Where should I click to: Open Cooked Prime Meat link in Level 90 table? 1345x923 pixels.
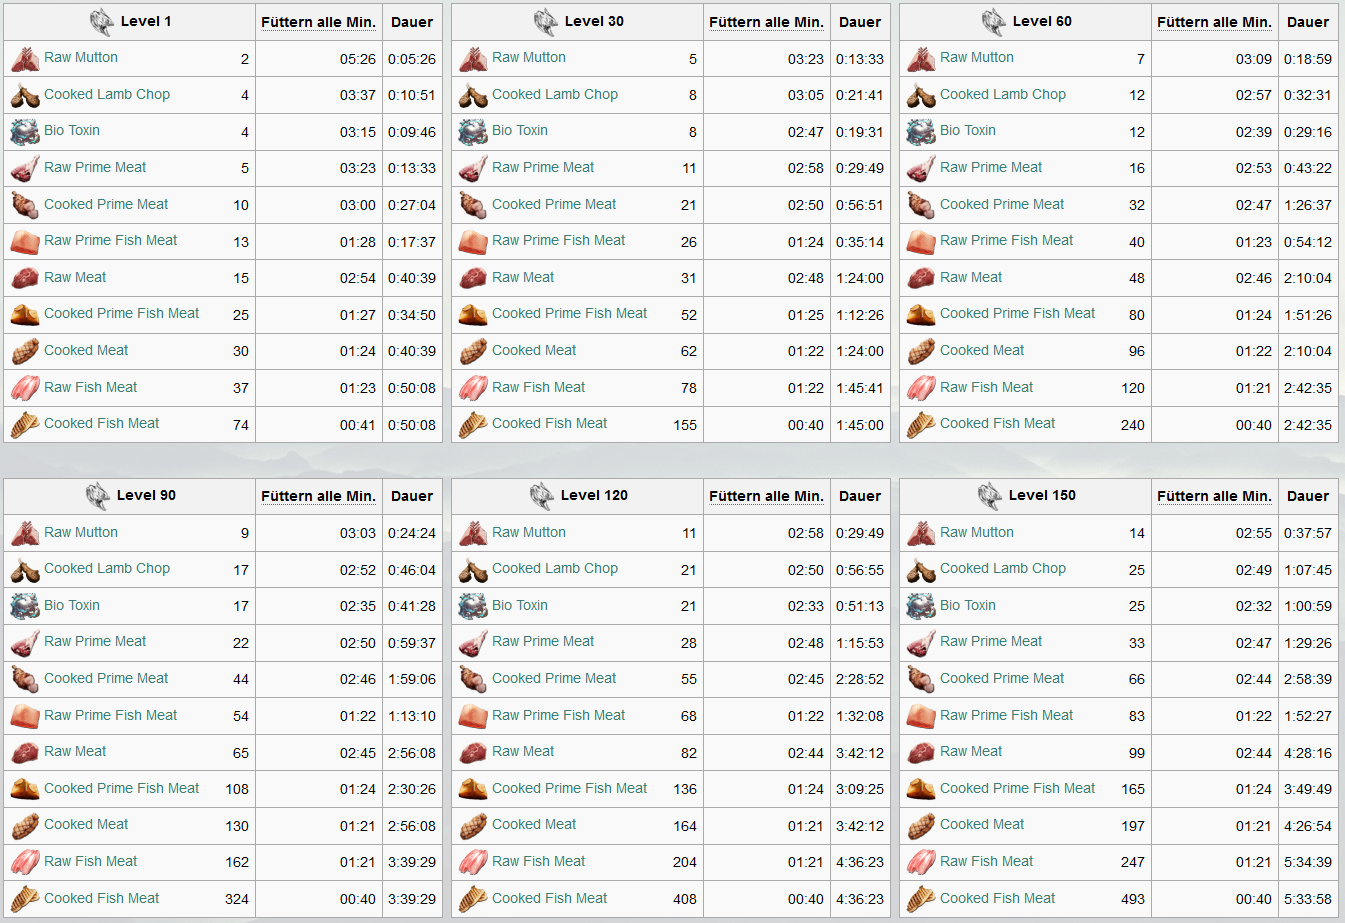[106, 678]
